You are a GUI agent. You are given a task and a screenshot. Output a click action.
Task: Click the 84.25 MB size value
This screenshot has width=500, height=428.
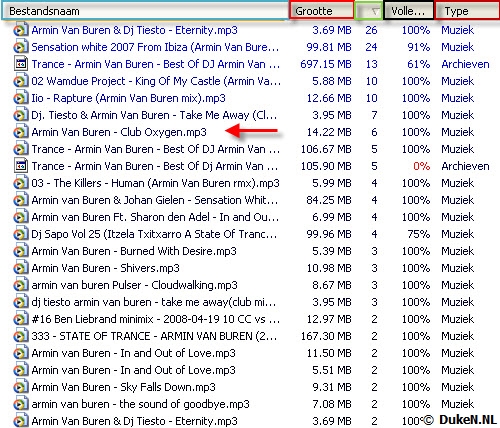(329, 200)
